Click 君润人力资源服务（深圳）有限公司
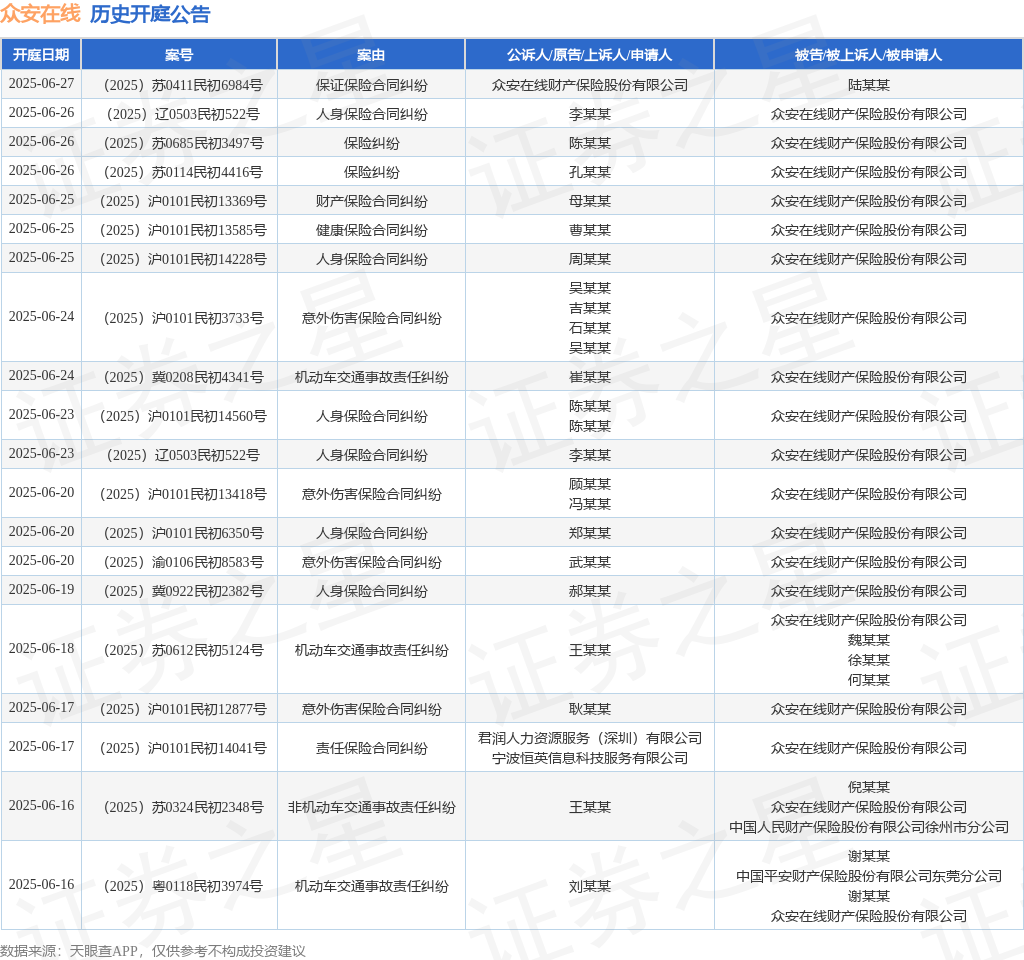The width and height of the screenshot is (1024, 960). (590, 738)
